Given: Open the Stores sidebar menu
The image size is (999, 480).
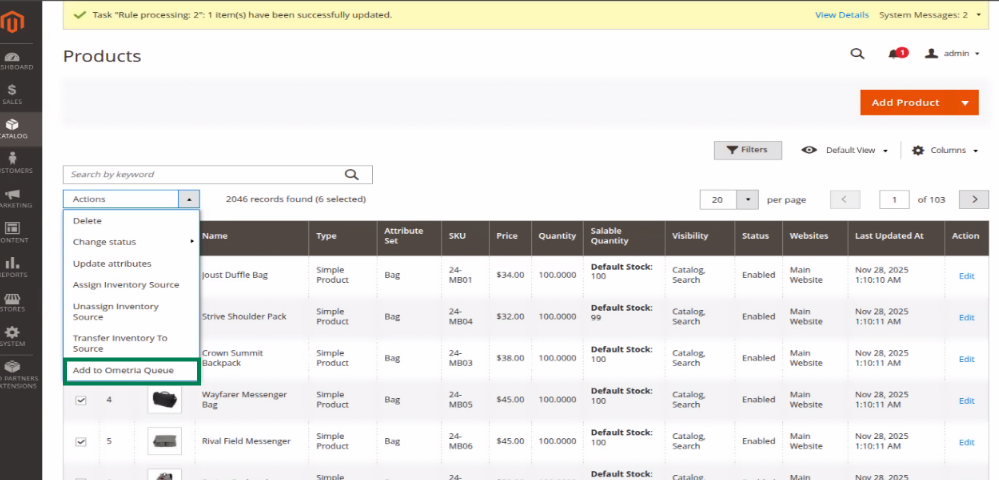Looking at the screenshot, I should [12, 302].
